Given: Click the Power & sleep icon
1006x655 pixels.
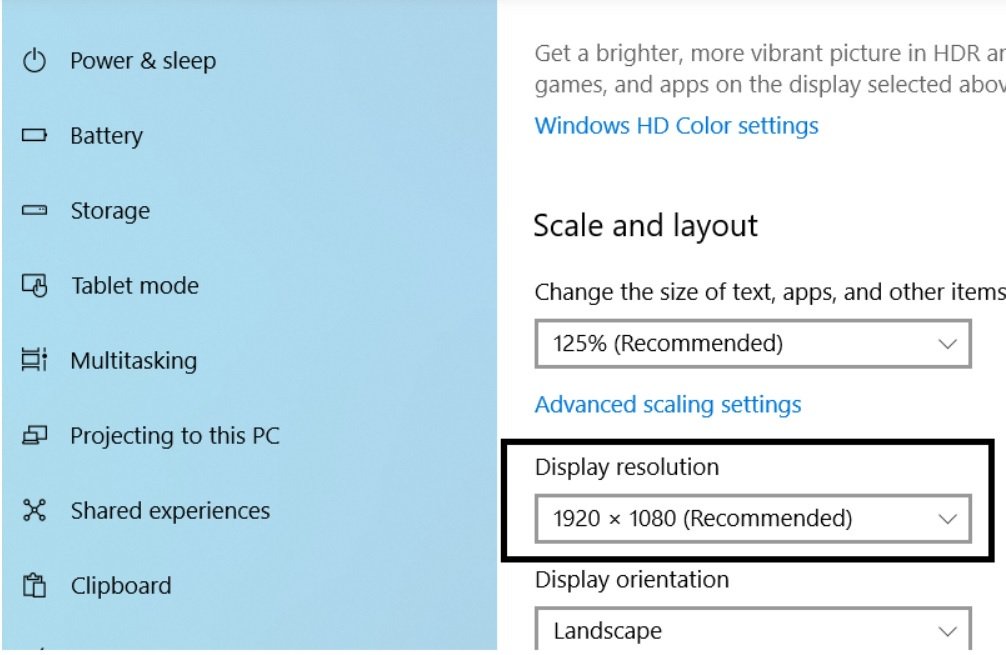Looking at the screenshot, I should pyautogui.click(x=35, y=61).
